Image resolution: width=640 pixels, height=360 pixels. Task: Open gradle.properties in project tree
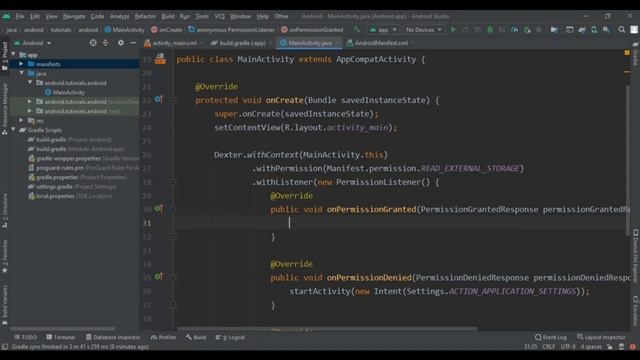coord(78,177)
